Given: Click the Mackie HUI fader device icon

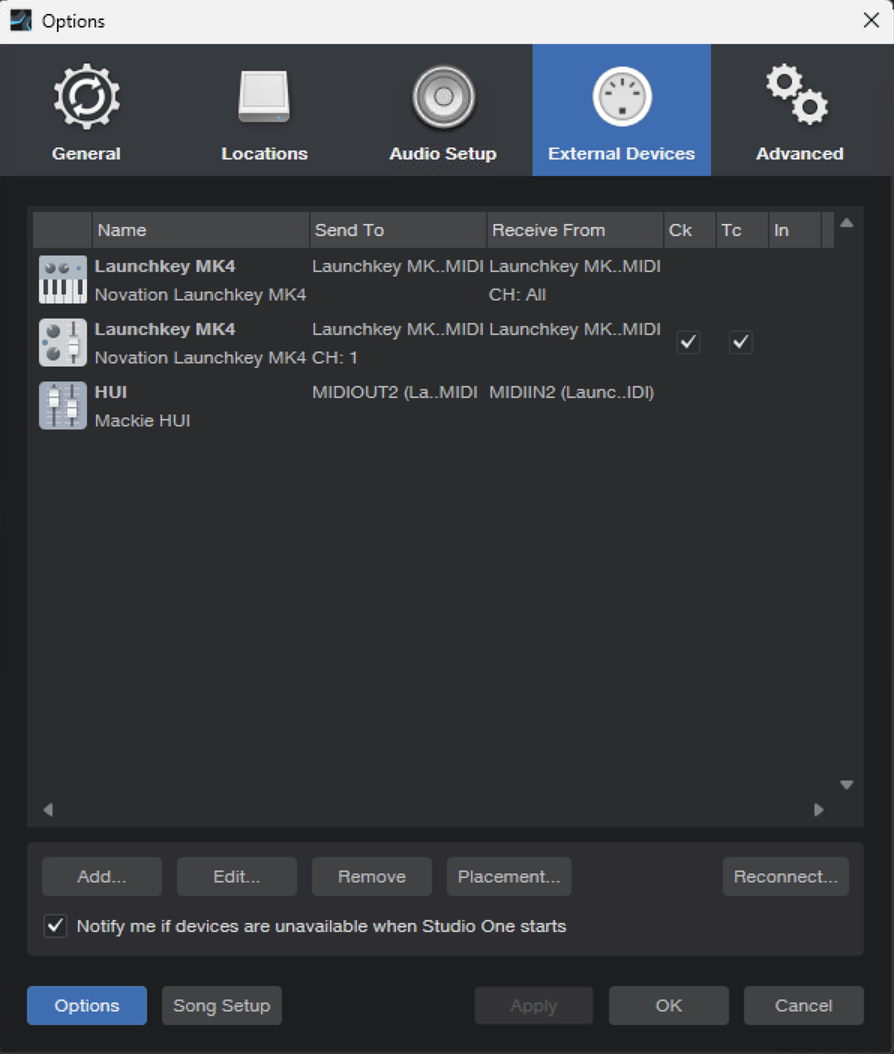Looking at the screenshot, I should coord(63,405).
